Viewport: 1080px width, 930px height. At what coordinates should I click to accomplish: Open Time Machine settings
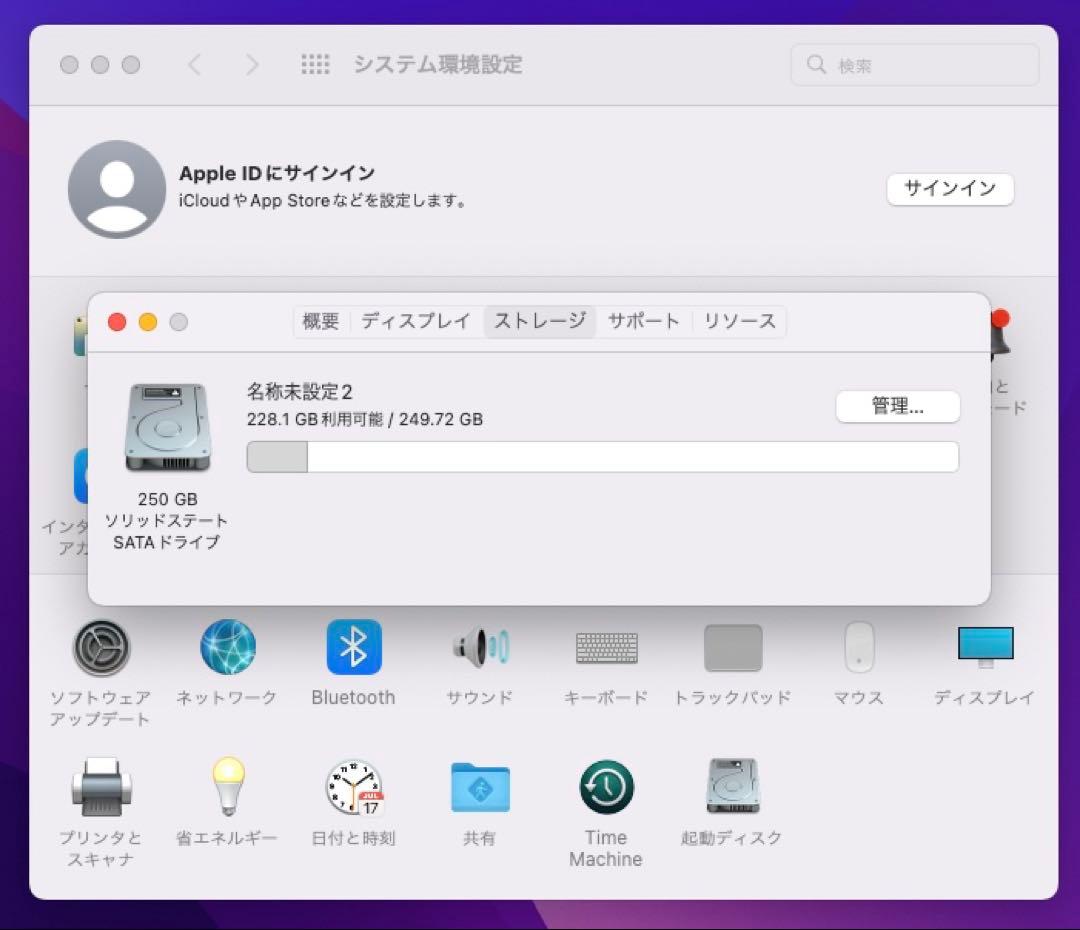pyautogui.click(x=605, y=788)
